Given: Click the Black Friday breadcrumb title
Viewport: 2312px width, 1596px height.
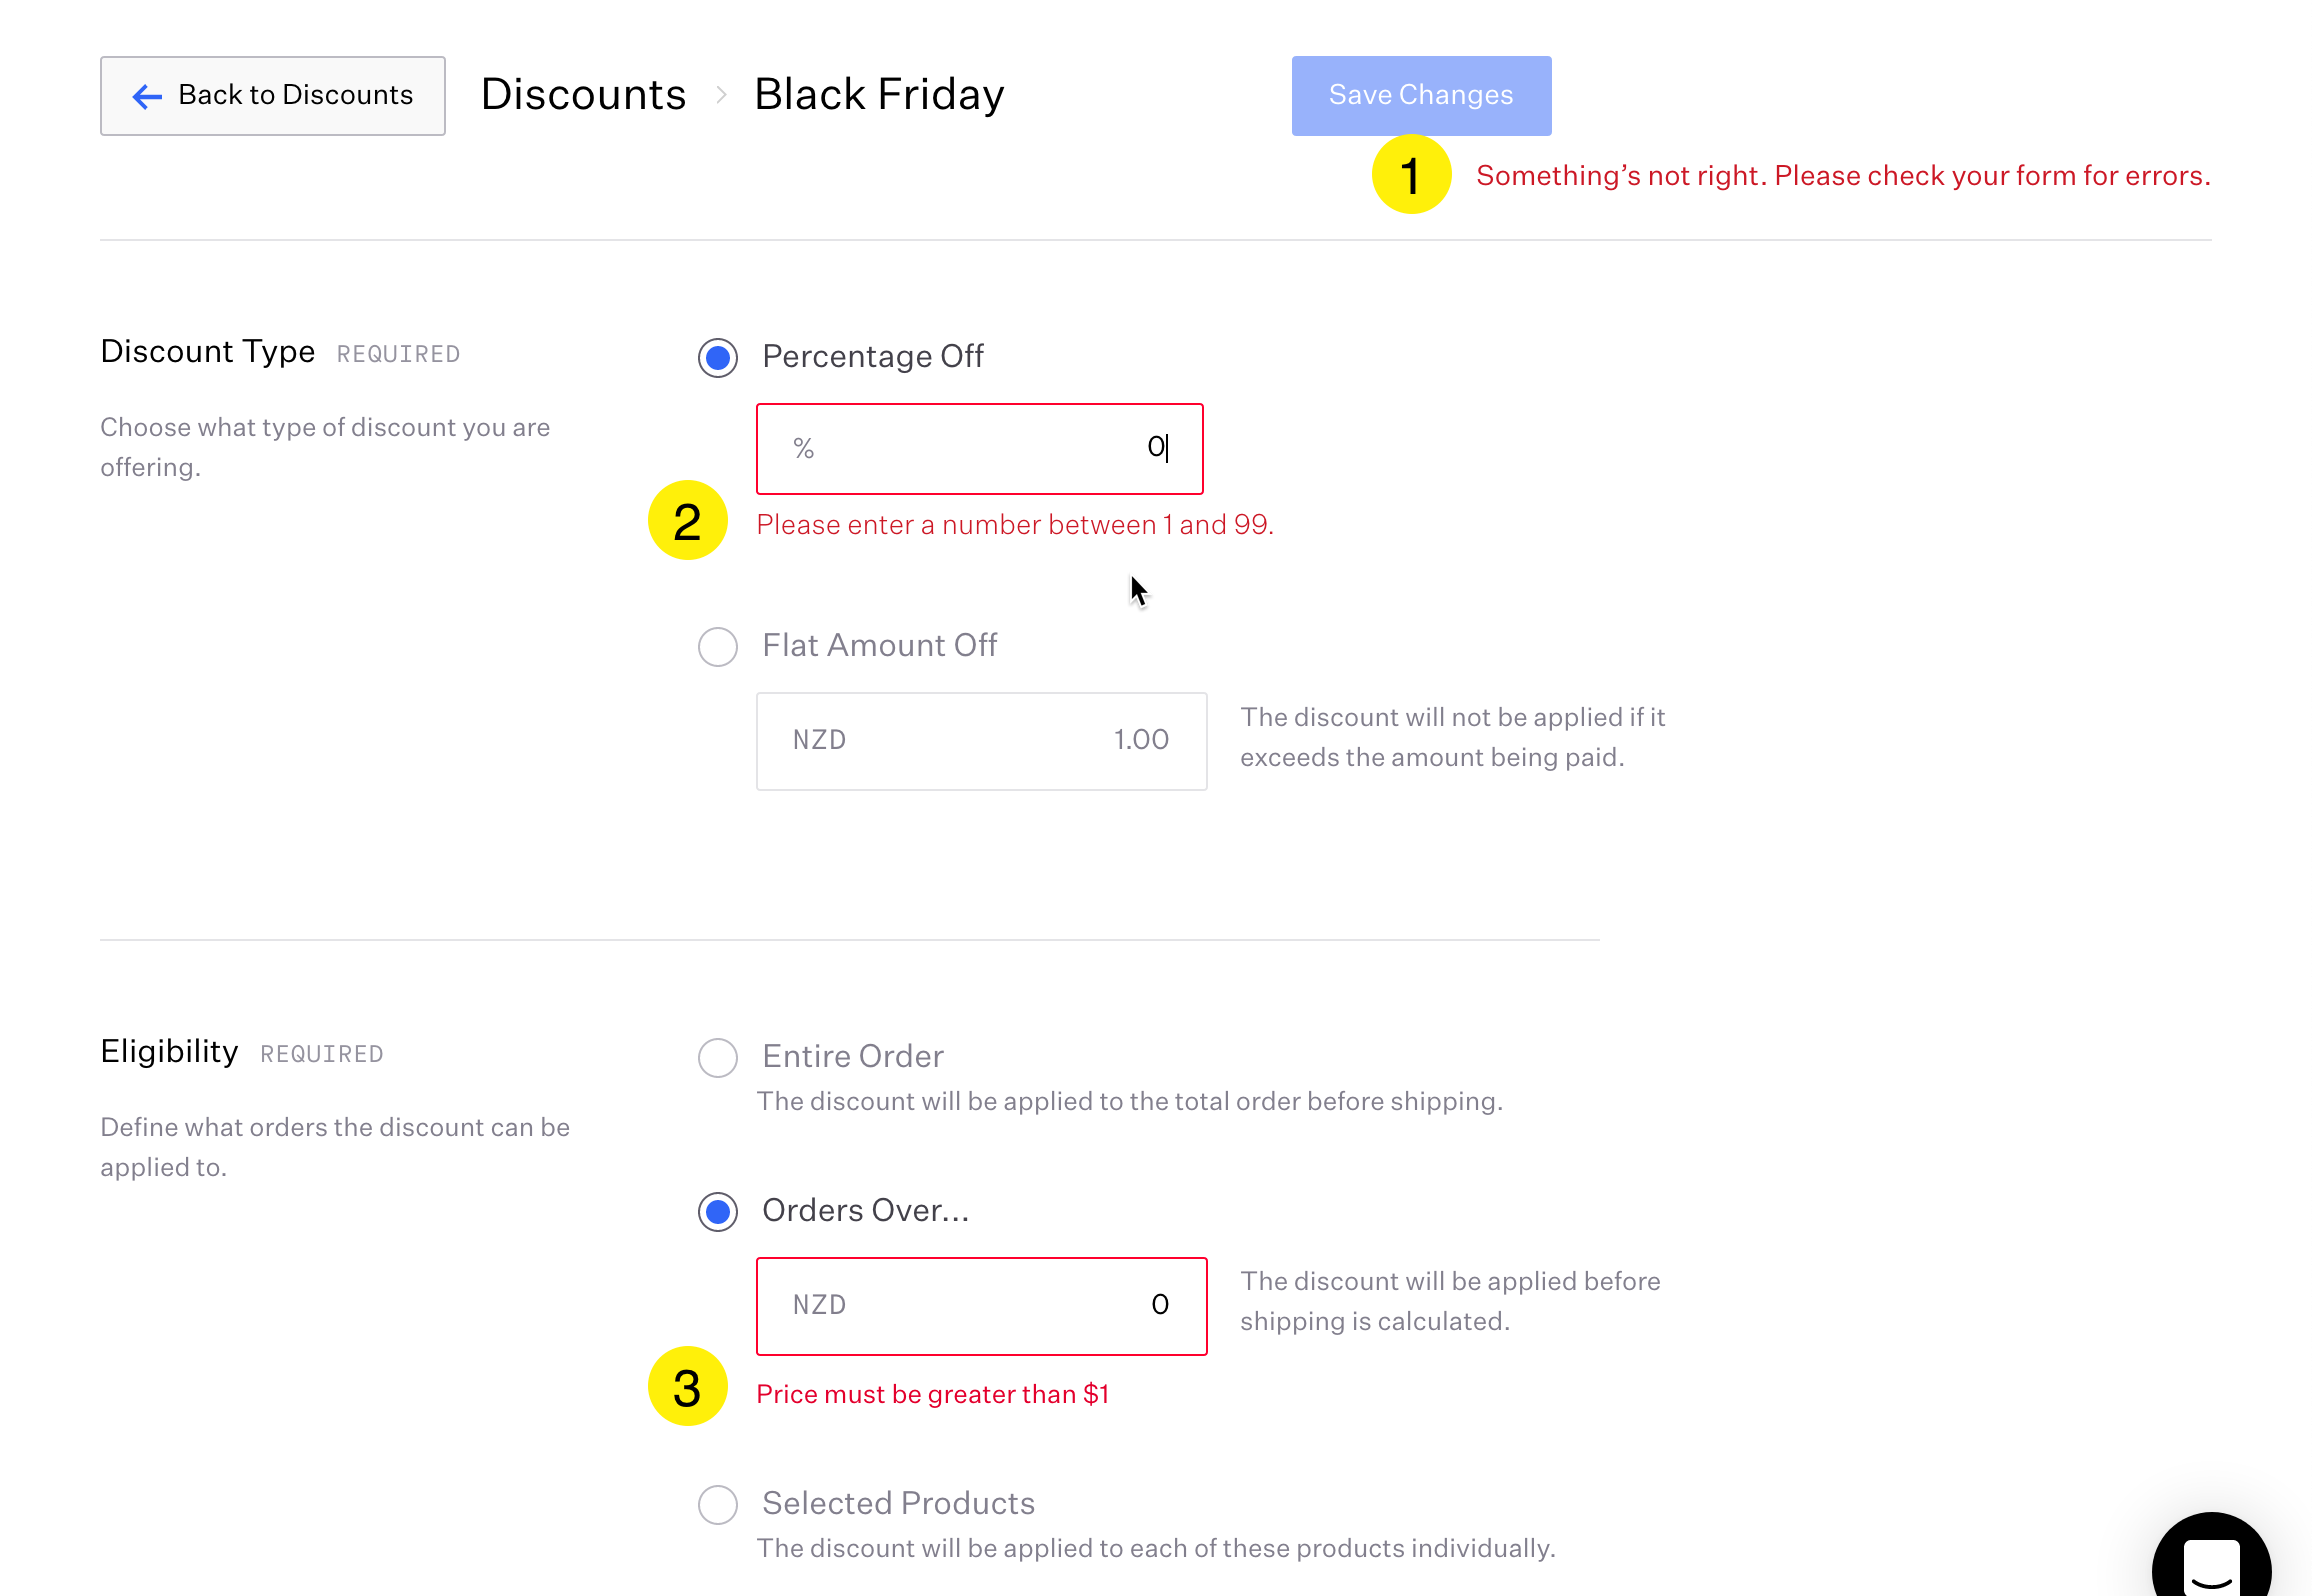Looking at the screenshot, I should (x=879, y=94).
